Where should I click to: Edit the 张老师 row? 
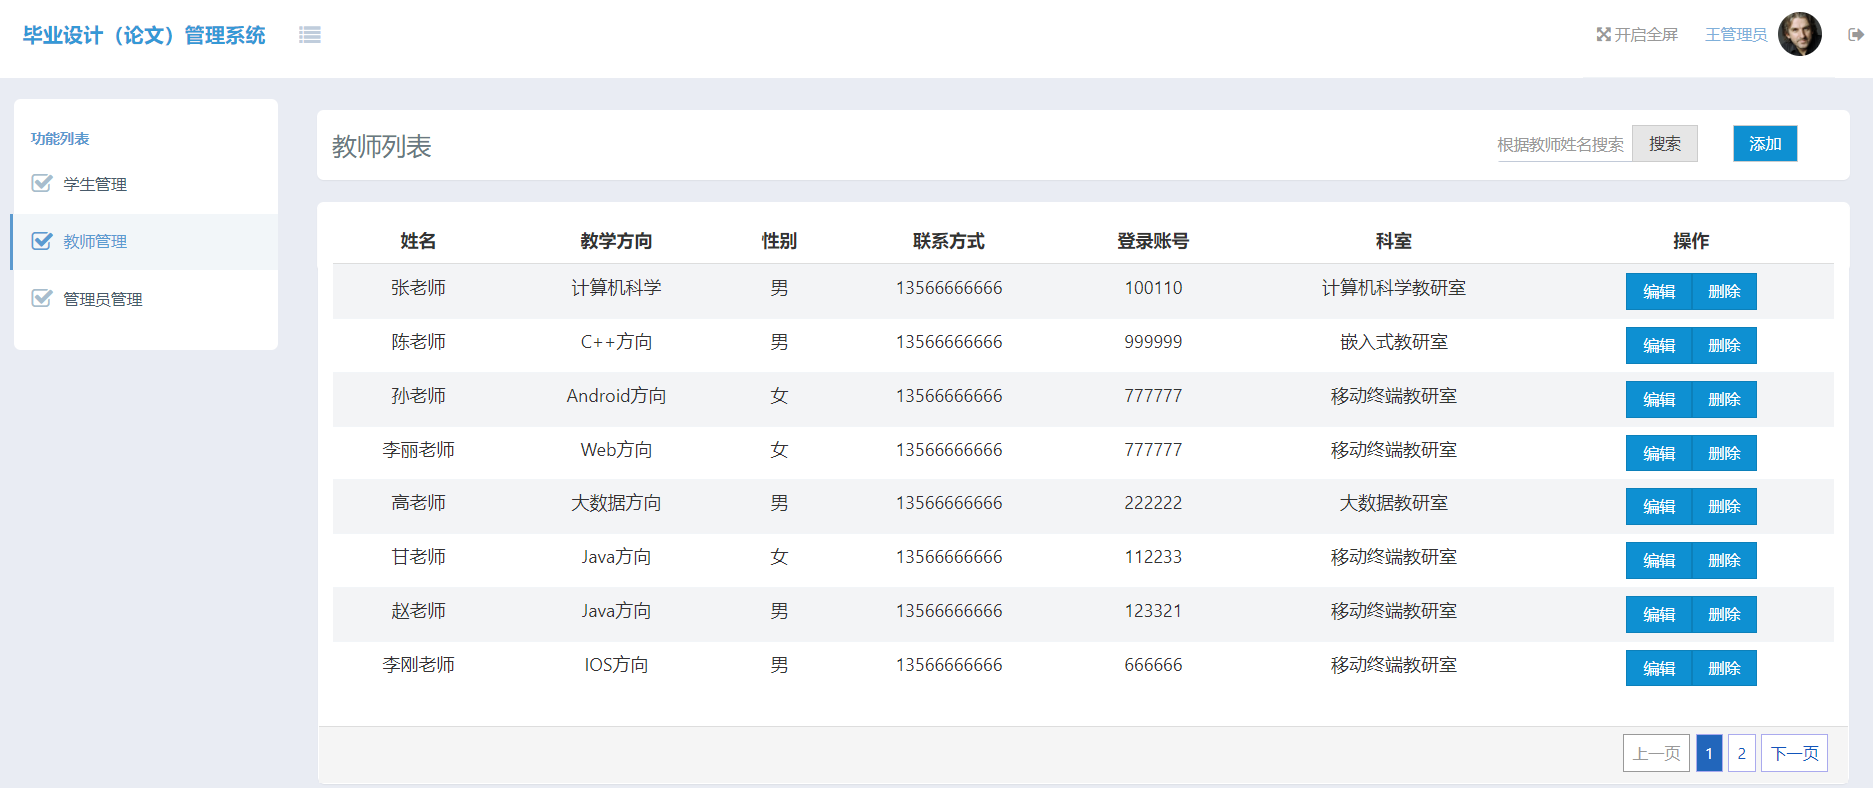(1659, 292)
